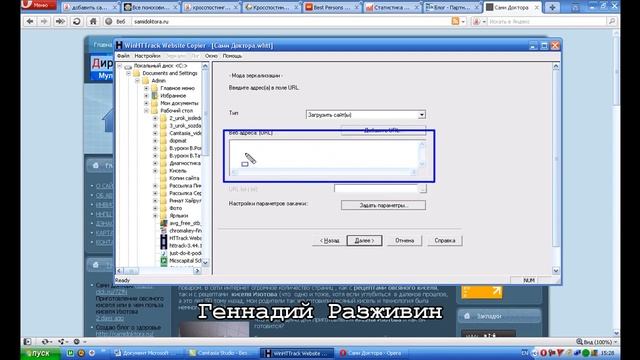Screen dimensions: 640x360
Task: Expand the Главное меню folder
Action: point(146,88)
